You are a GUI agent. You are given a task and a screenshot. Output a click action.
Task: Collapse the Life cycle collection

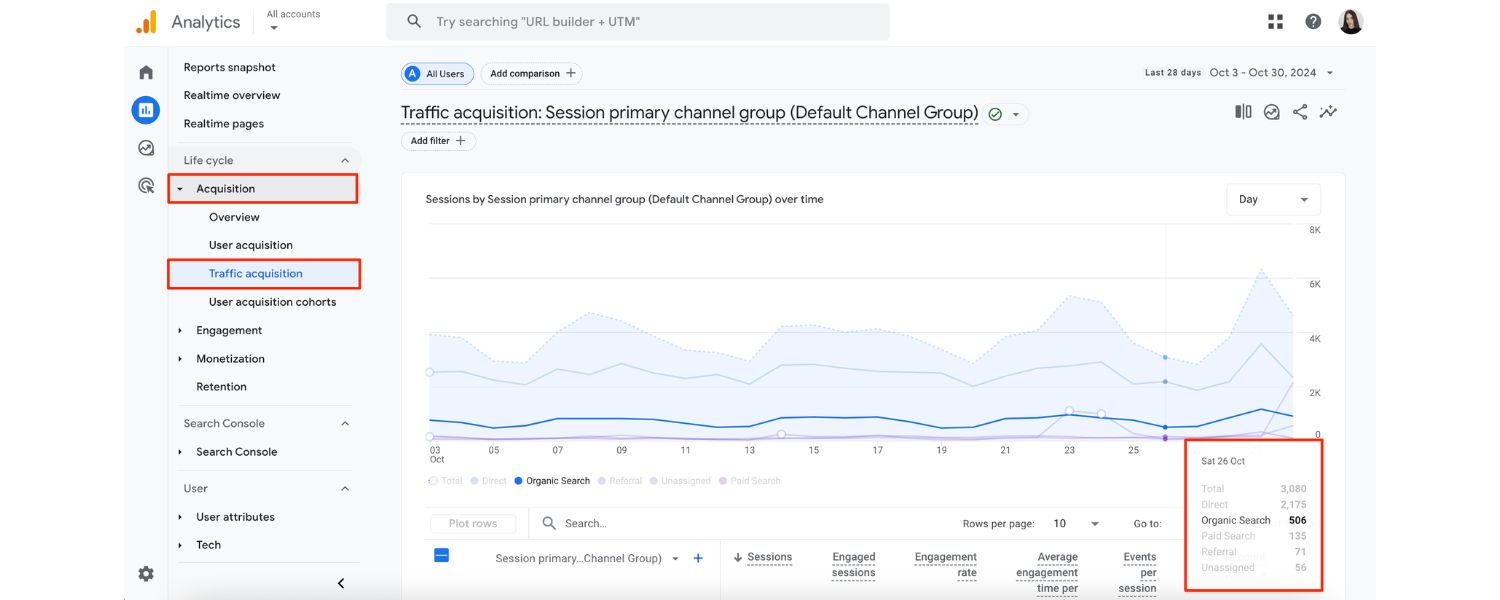[344, 159]
